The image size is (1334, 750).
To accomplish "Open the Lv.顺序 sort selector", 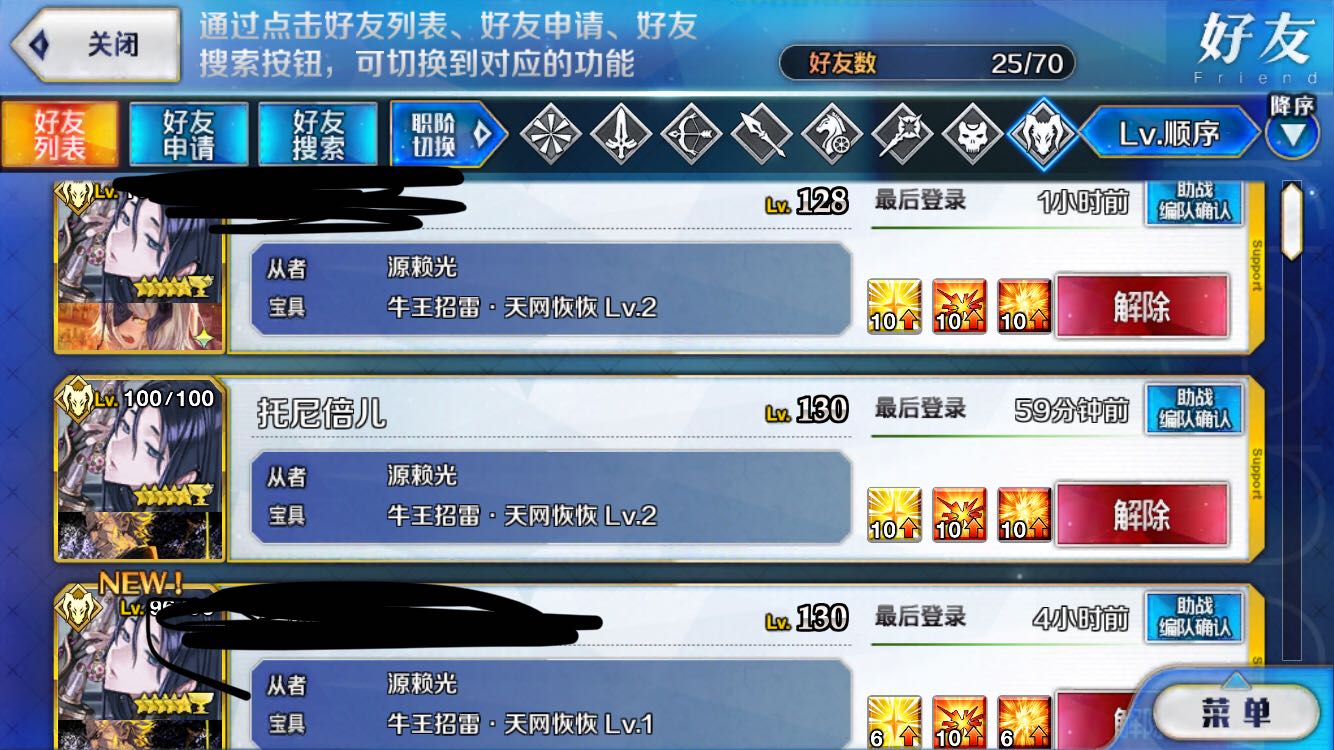I will click(x=1170, y=133).
